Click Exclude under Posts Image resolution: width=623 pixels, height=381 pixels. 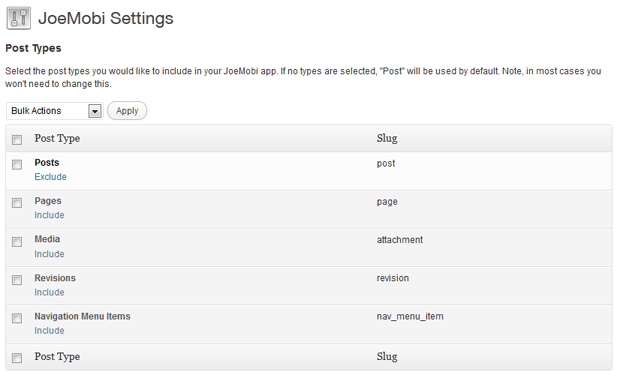[50, 177]
